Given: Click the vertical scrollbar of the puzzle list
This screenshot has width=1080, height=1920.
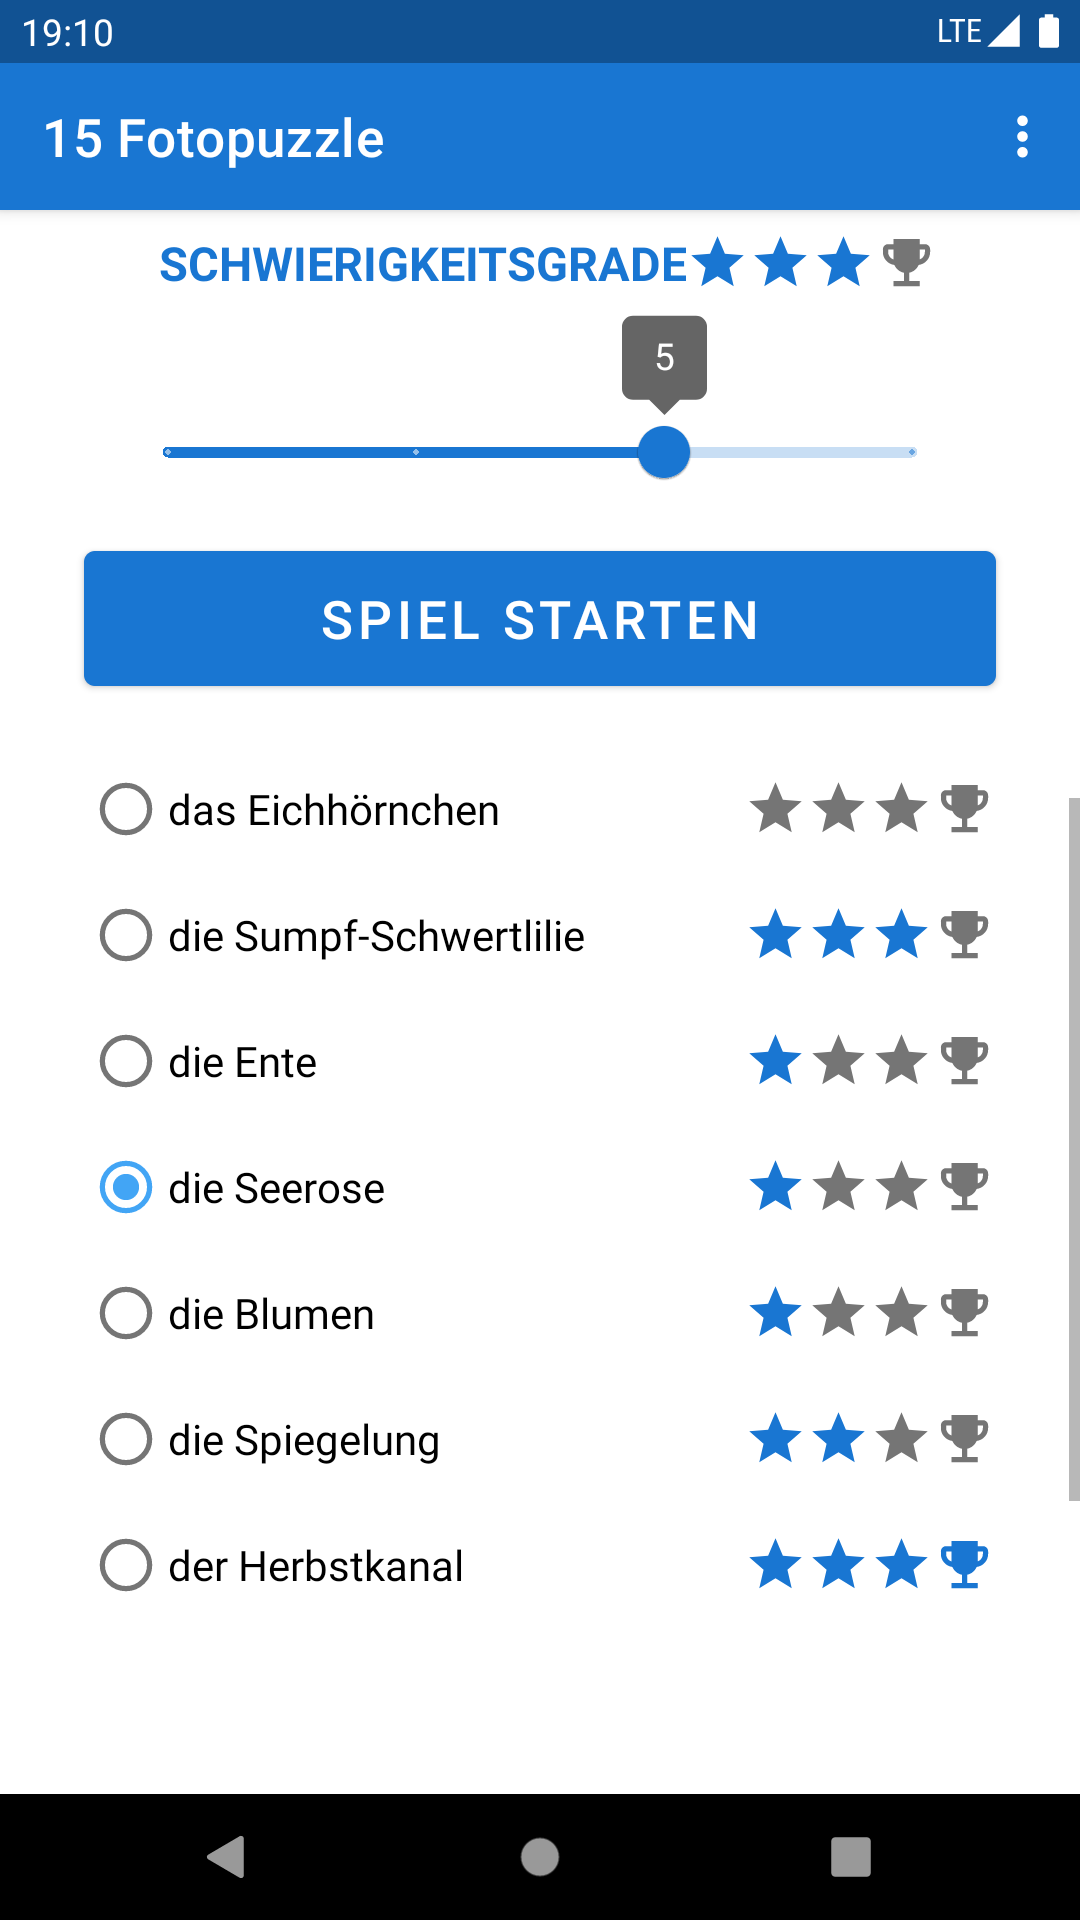Looking at the screenshot, I should [x=1074, y=1149].
